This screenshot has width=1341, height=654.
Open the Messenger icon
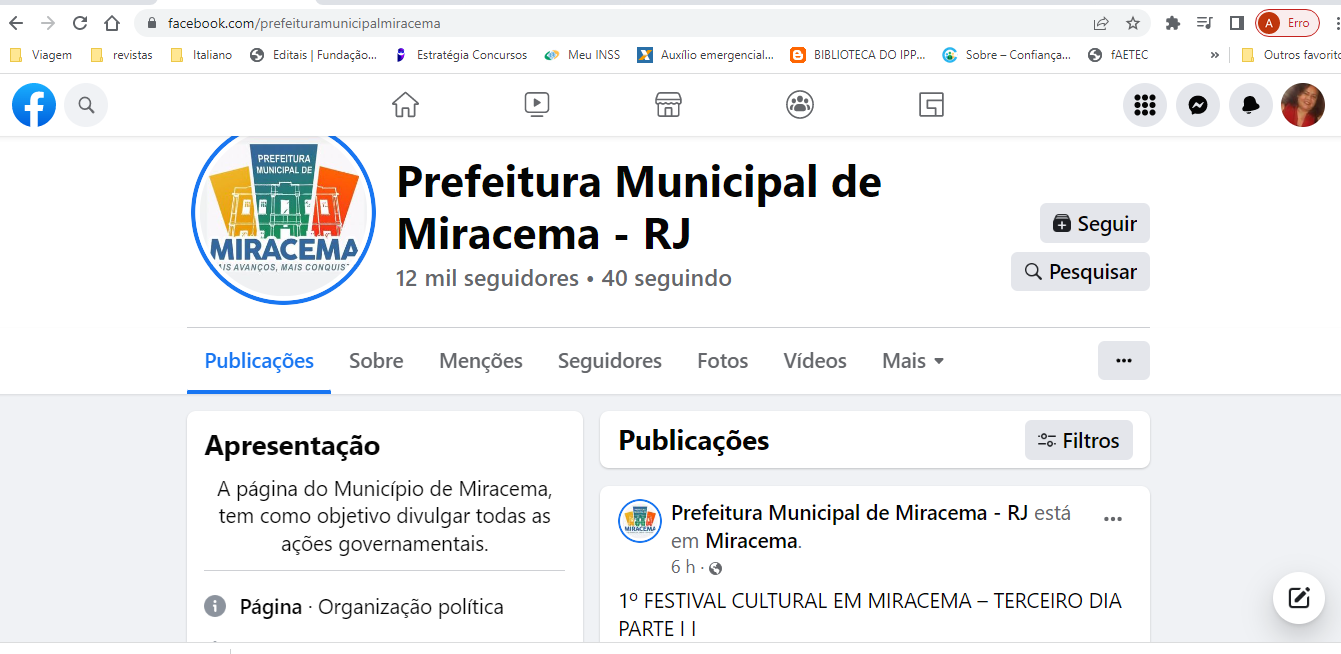[1198, 105]
